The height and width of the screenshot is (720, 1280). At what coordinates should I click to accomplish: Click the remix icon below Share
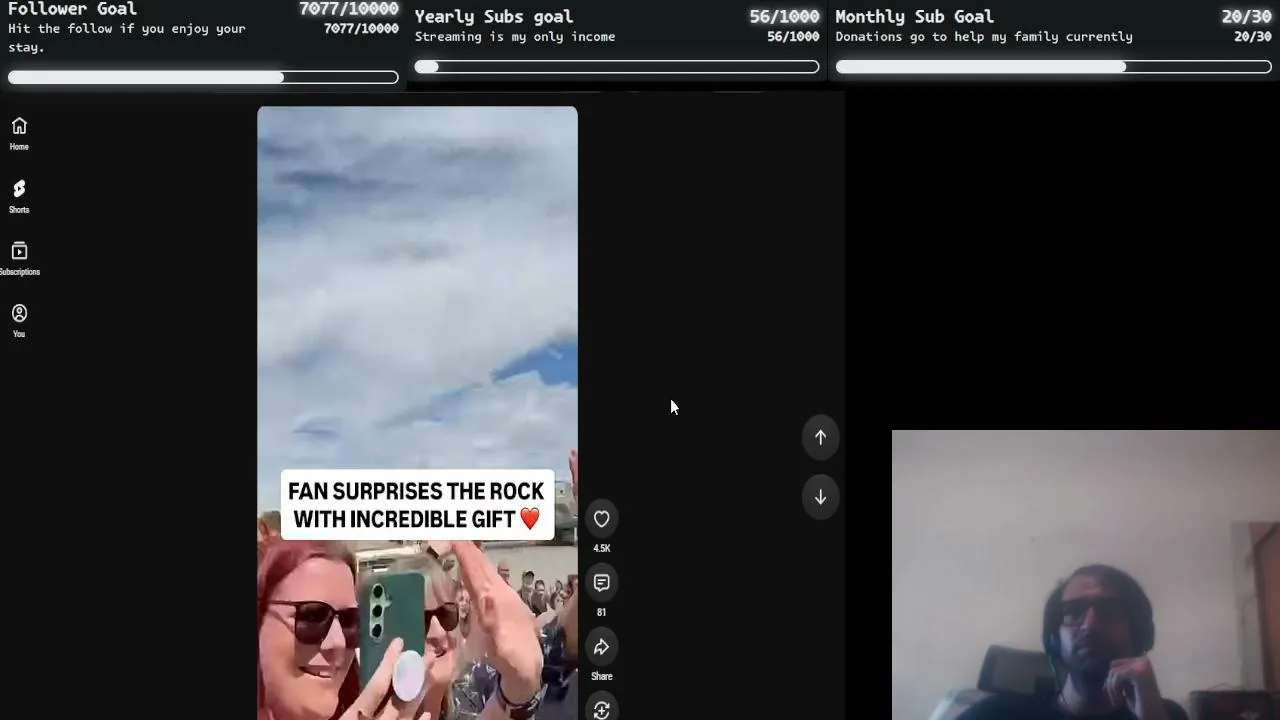pyautogui.click(x=601, y=709)
